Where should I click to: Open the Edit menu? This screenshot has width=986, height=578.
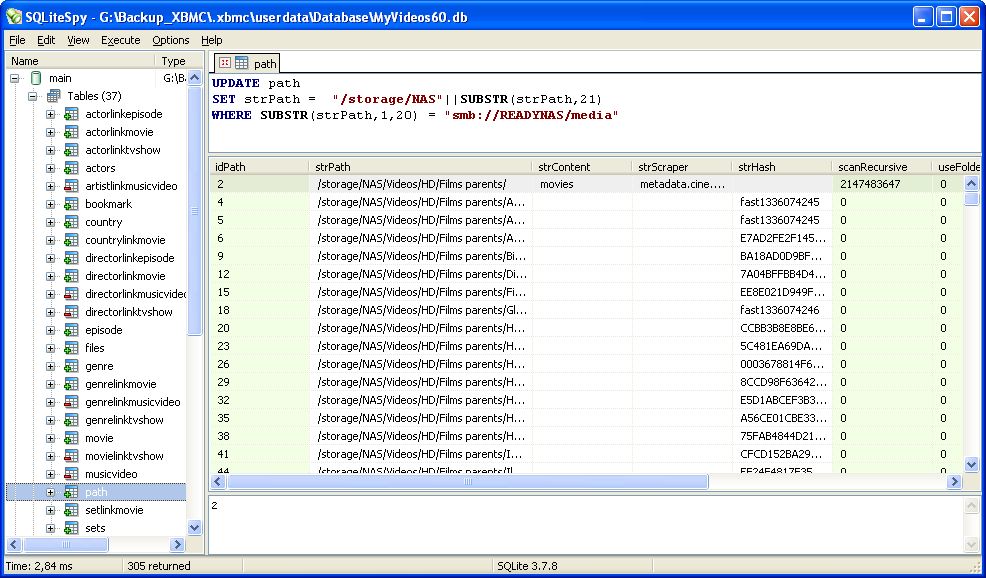coord(46,40)
